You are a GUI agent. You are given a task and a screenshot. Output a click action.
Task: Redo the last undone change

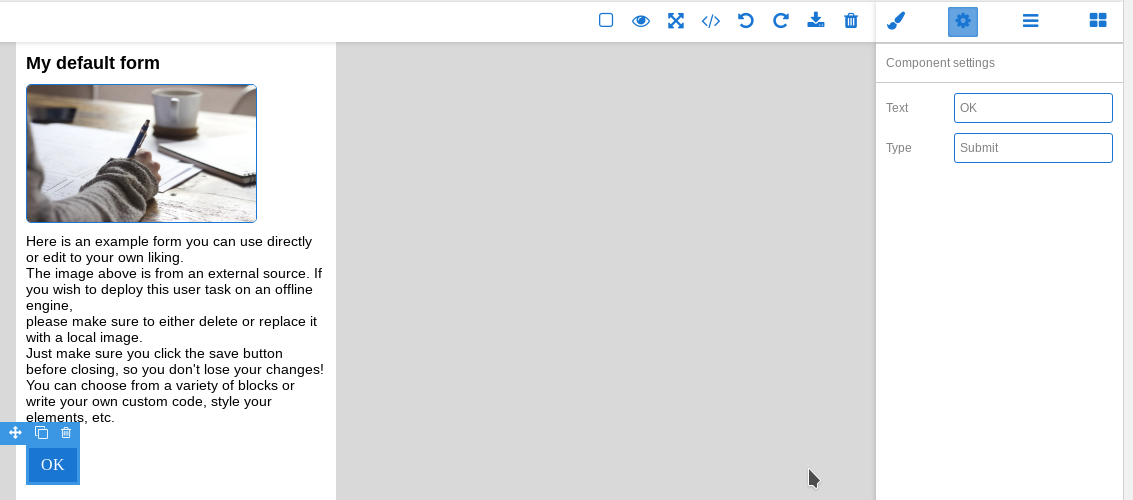[781, 20]
